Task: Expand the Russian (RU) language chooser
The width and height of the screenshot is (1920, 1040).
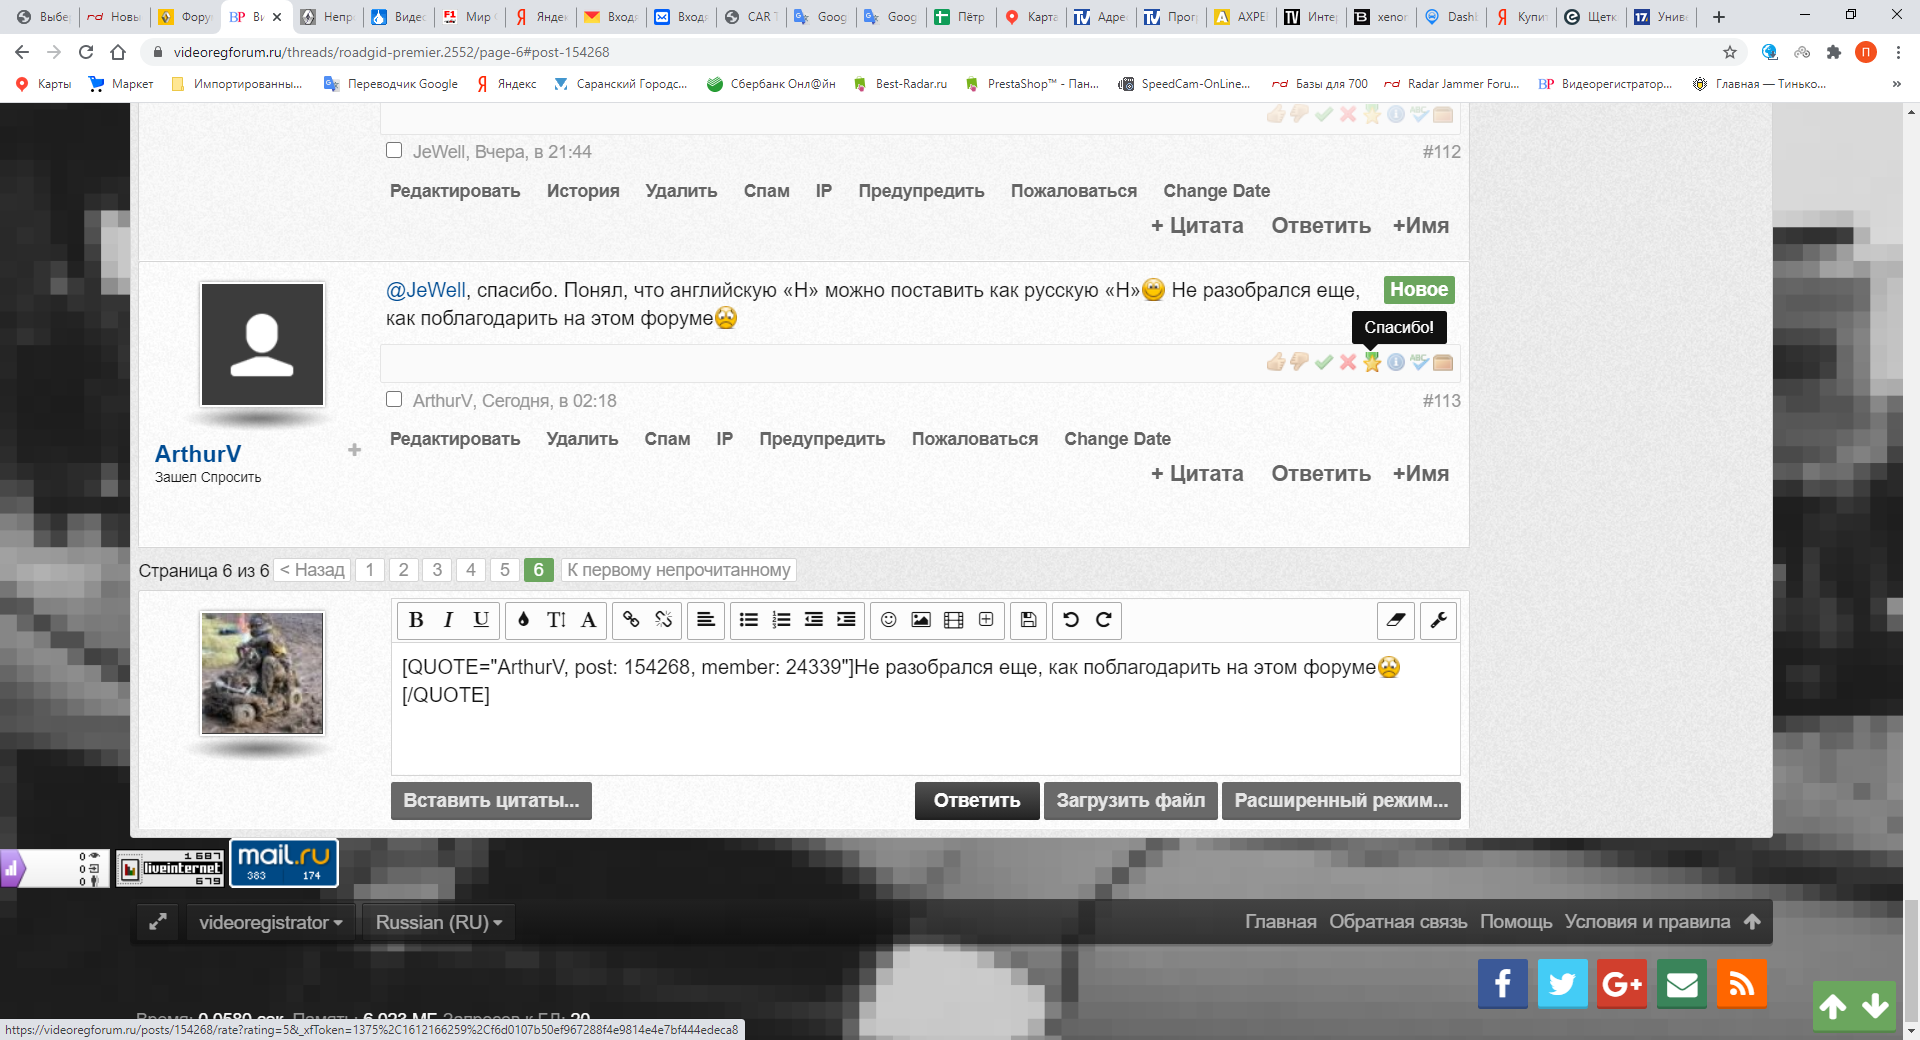Action: tap(438, 922)
